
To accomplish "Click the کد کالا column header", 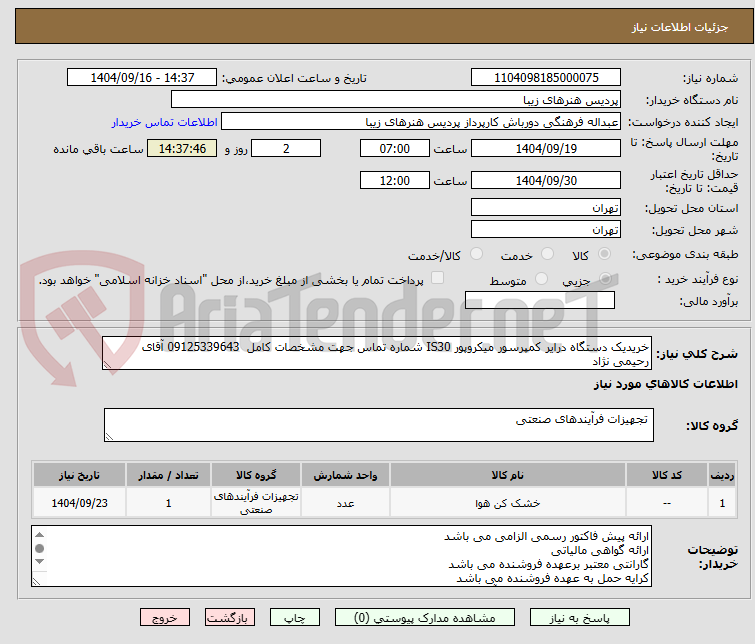I will point(667,475).
